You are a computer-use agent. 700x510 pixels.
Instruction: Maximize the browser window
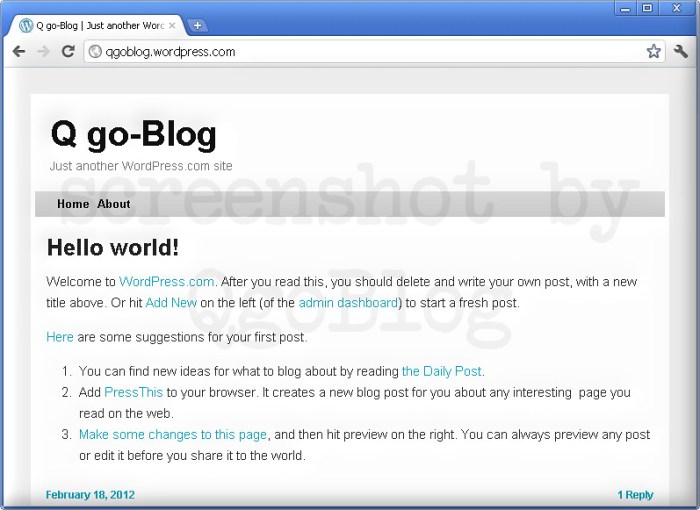pyautogui.click(x=647, y=8)
